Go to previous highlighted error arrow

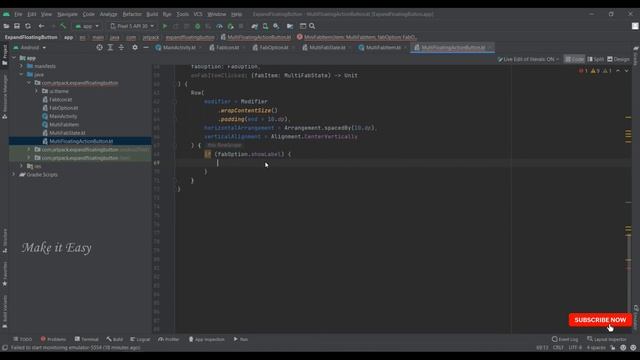(x=618, y=71)
